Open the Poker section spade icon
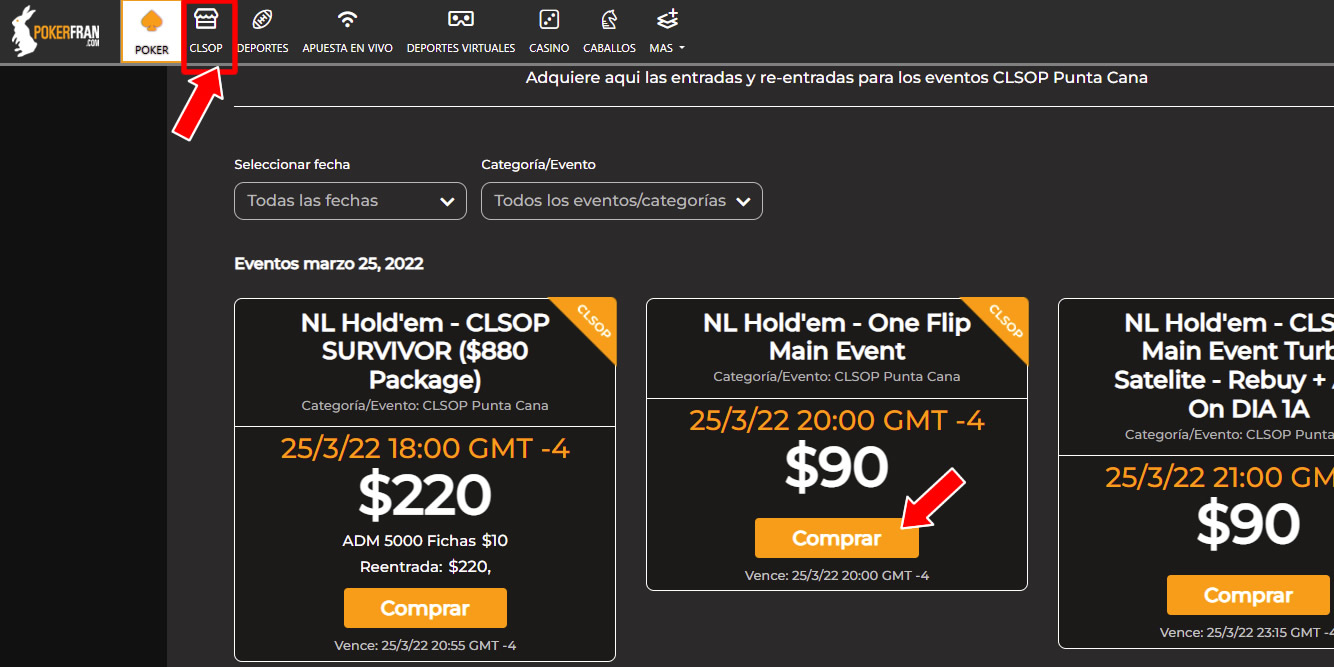This screenshot has height=667, width=1334. tap(151, 22)
